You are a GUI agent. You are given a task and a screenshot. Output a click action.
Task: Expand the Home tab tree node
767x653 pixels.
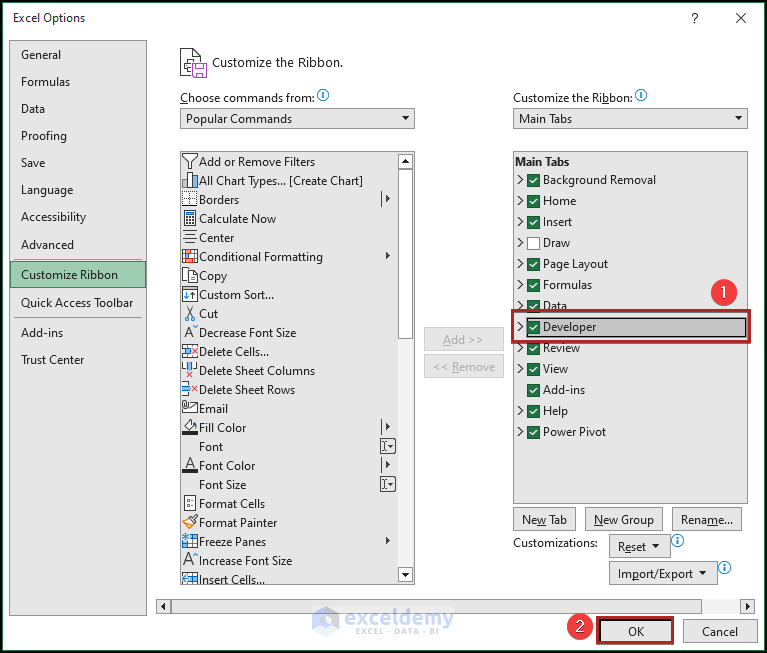tap(520, 201)
